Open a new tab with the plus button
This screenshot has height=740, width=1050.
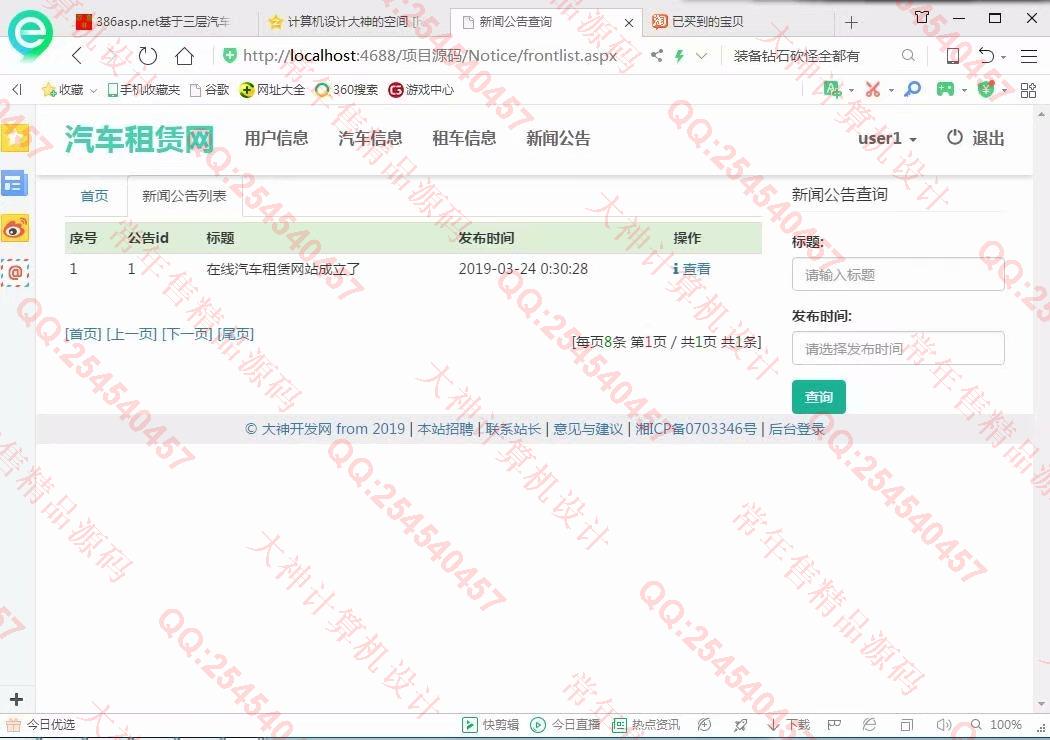(851, 22)
